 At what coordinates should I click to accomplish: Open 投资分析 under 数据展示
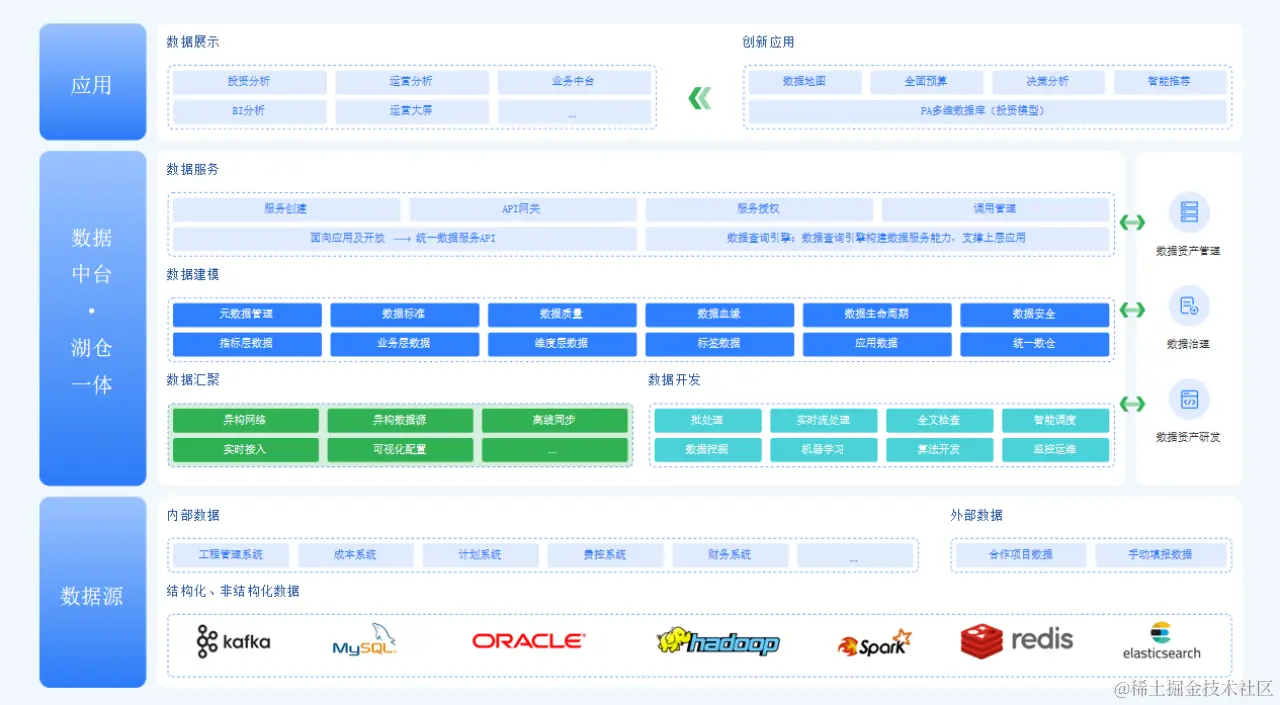[248, 81]
